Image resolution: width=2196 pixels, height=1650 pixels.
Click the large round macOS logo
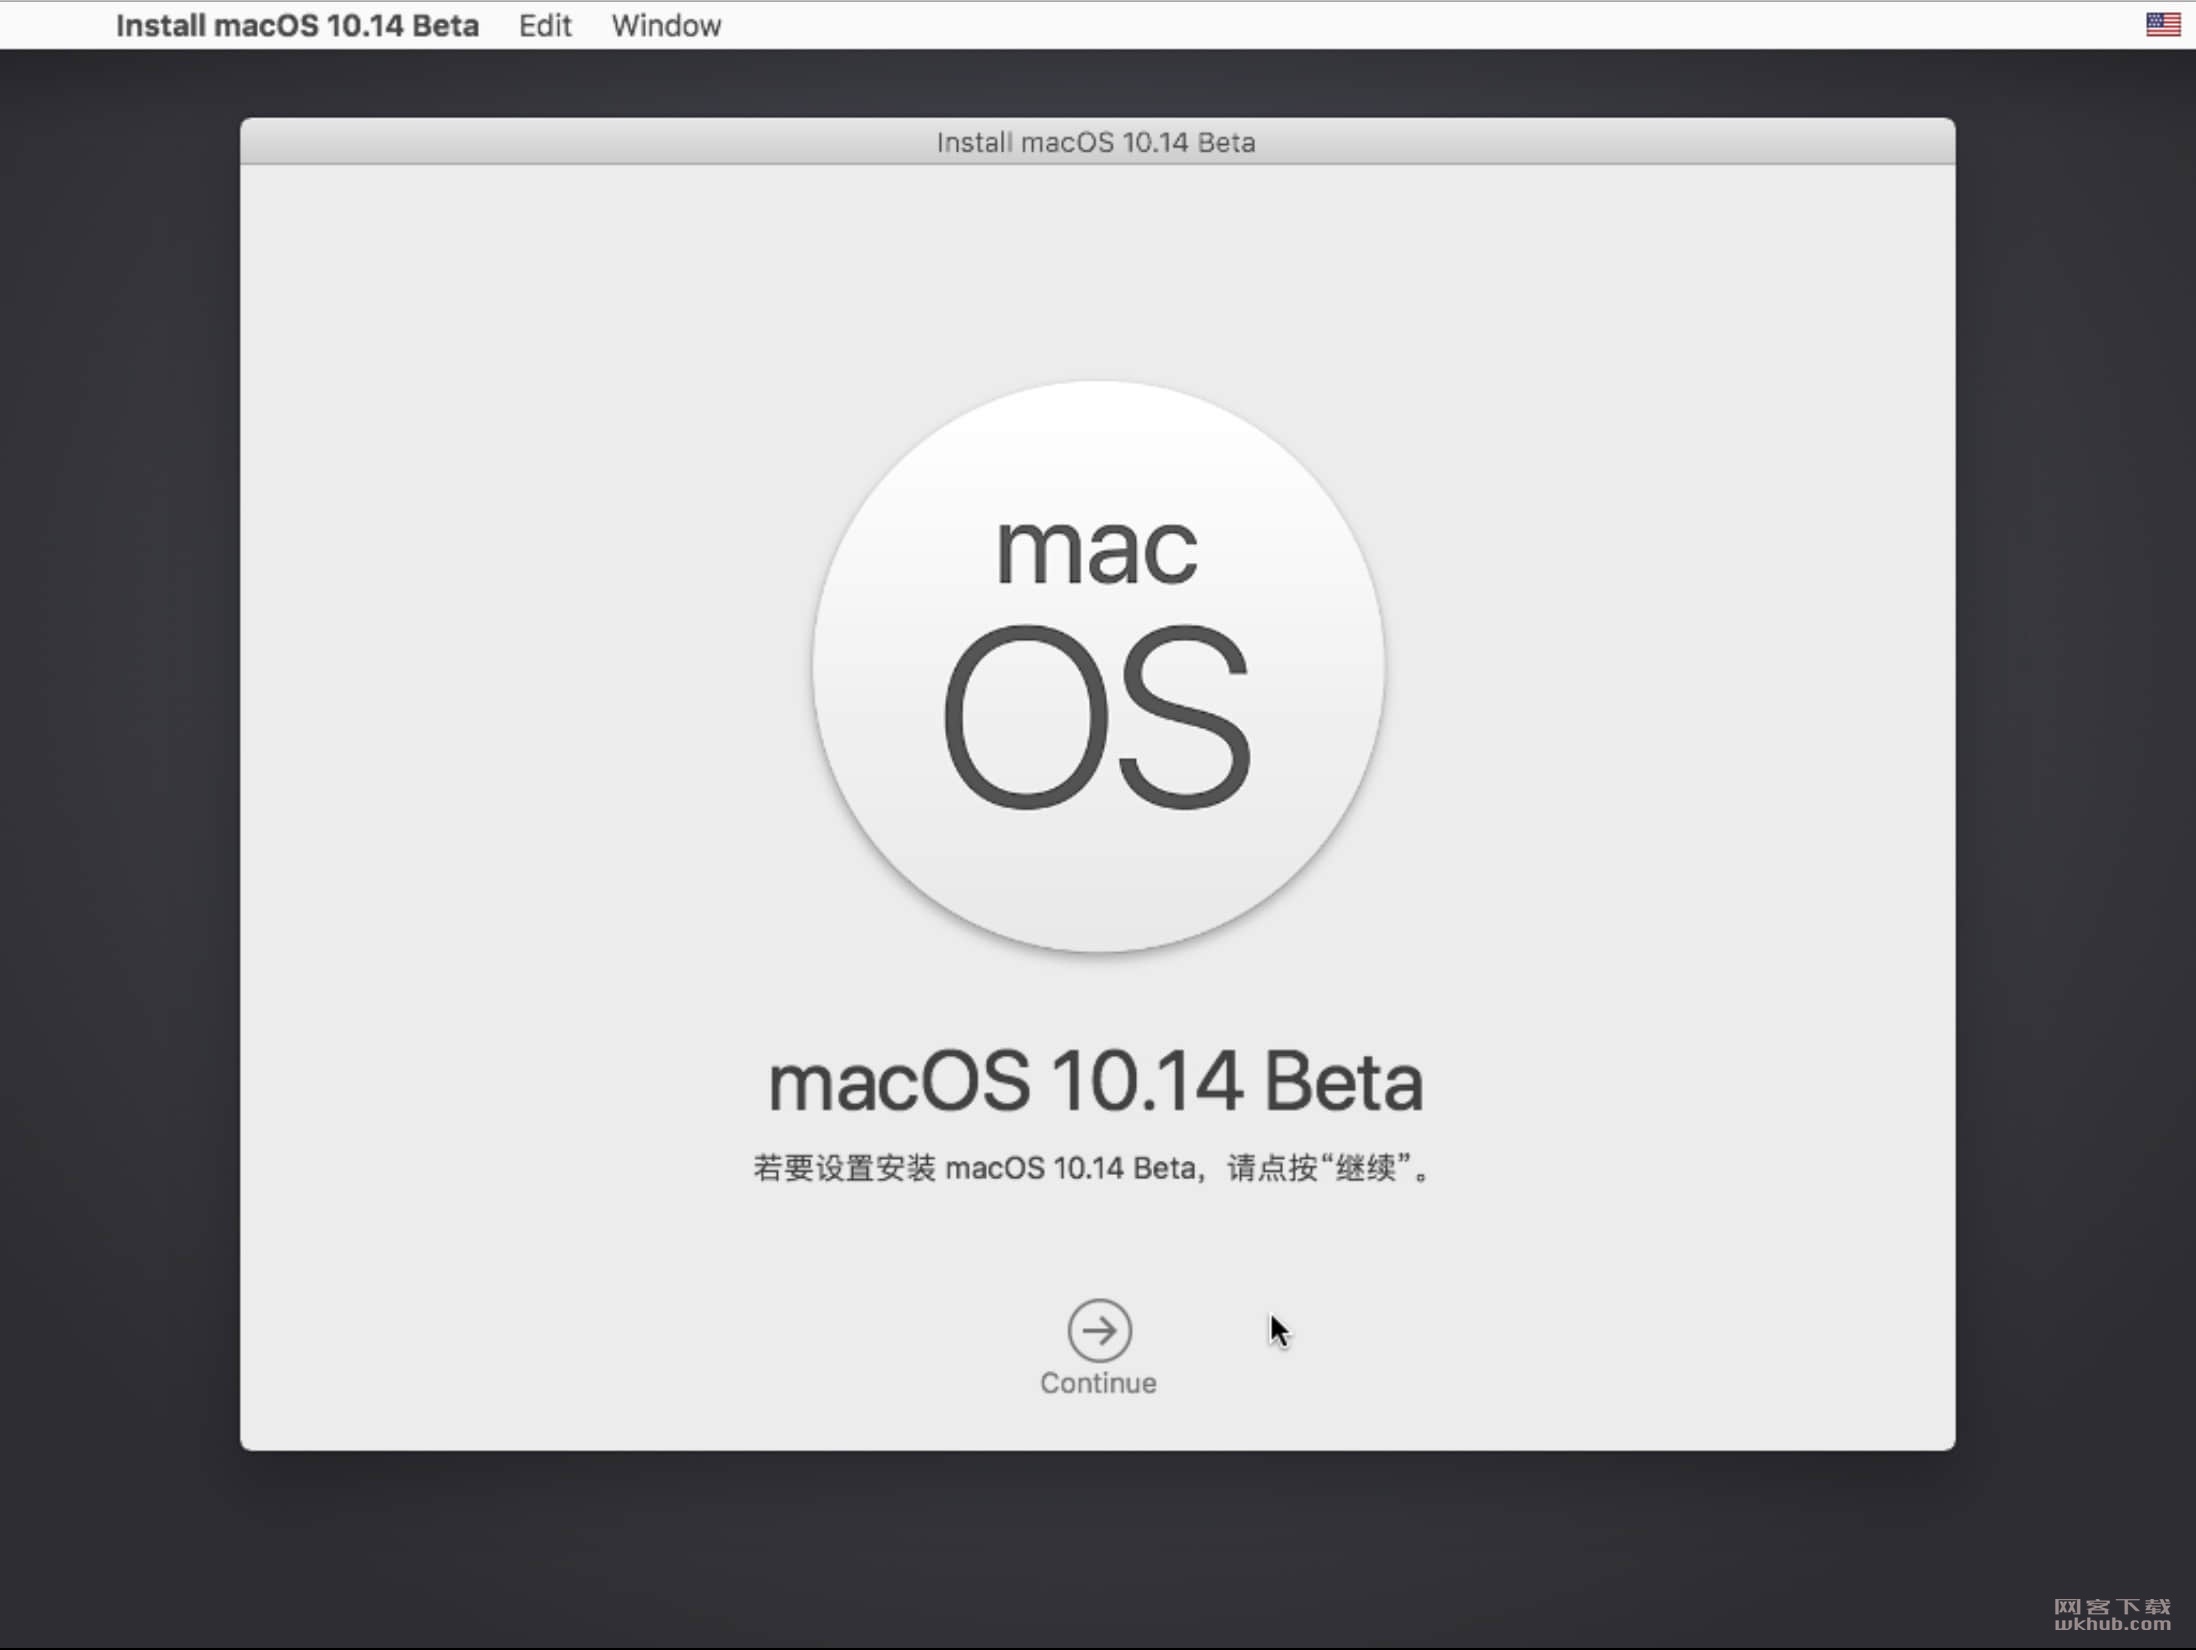pos(1098,666)
